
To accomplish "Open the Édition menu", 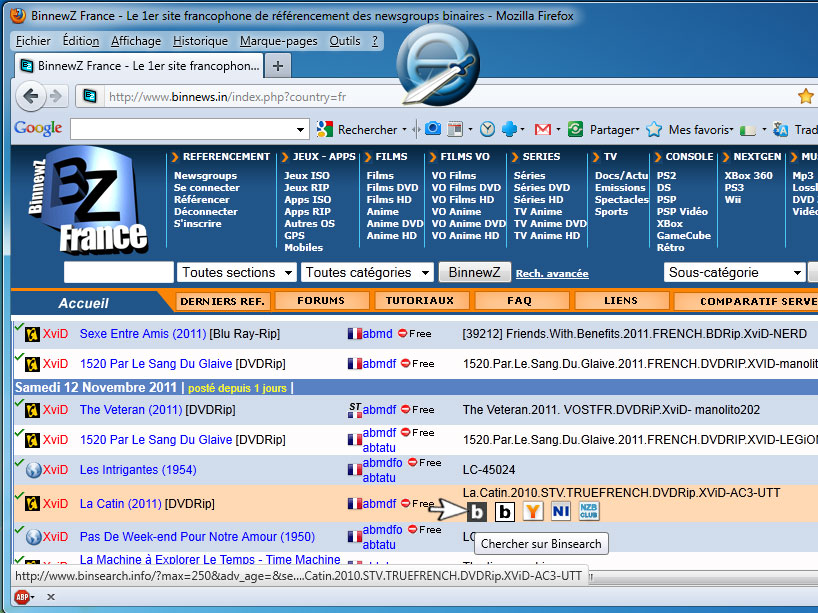I will click(81, 41).
